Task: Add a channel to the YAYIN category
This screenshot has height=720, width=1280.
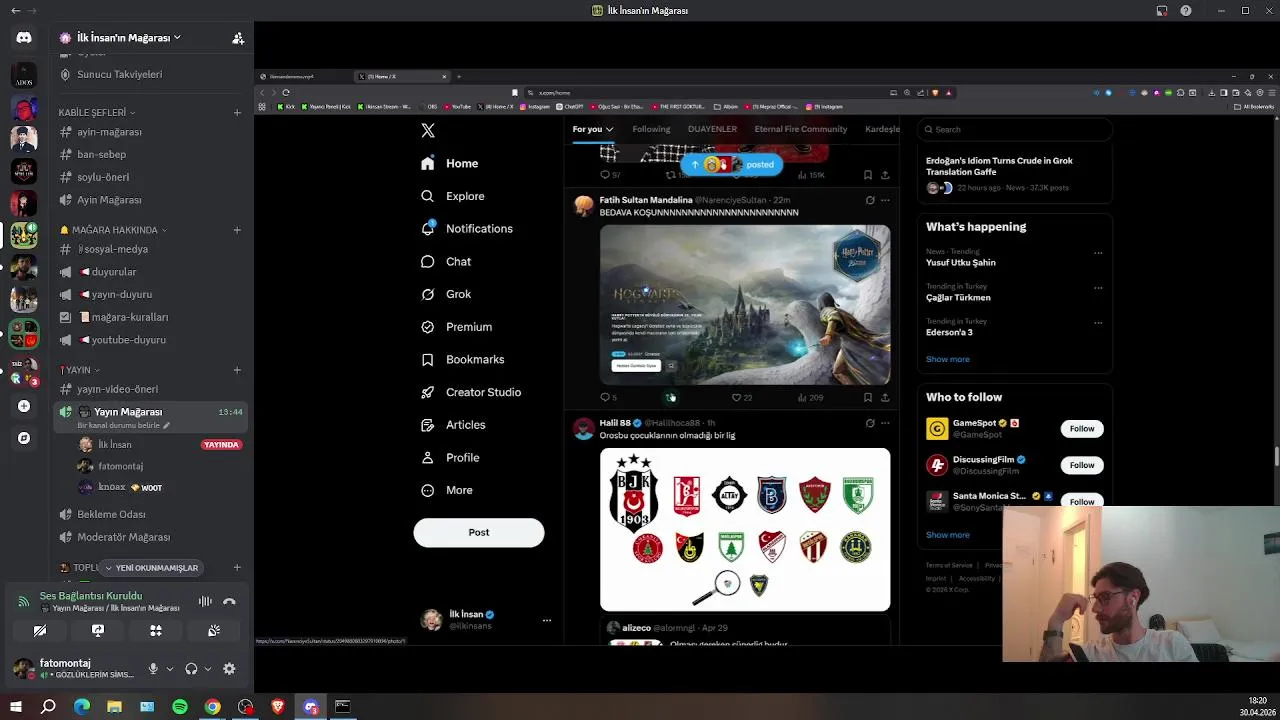Action: tap(237, 370)
